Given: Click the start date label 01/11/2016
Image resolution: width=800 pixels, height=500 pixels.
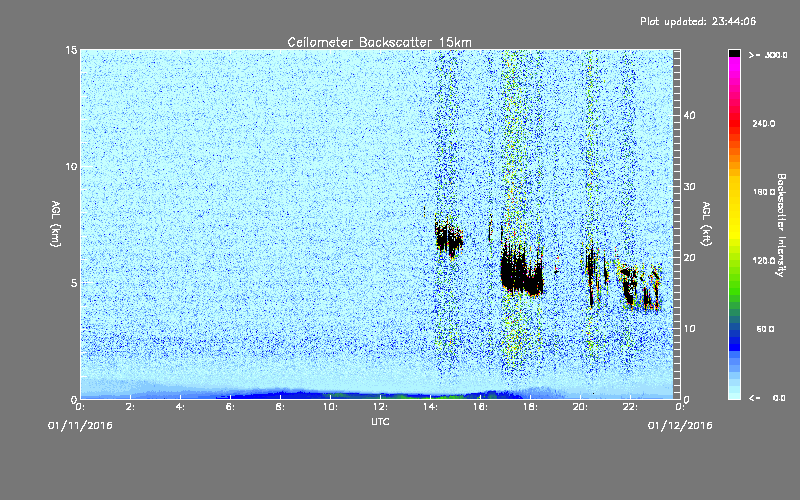Looking at the screenshot, I should click(80, 426).
